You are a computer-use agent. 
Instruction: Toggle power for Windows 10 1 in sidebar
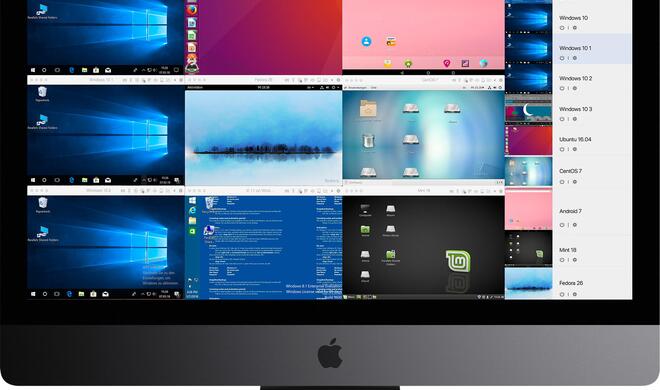click(562, 58)
